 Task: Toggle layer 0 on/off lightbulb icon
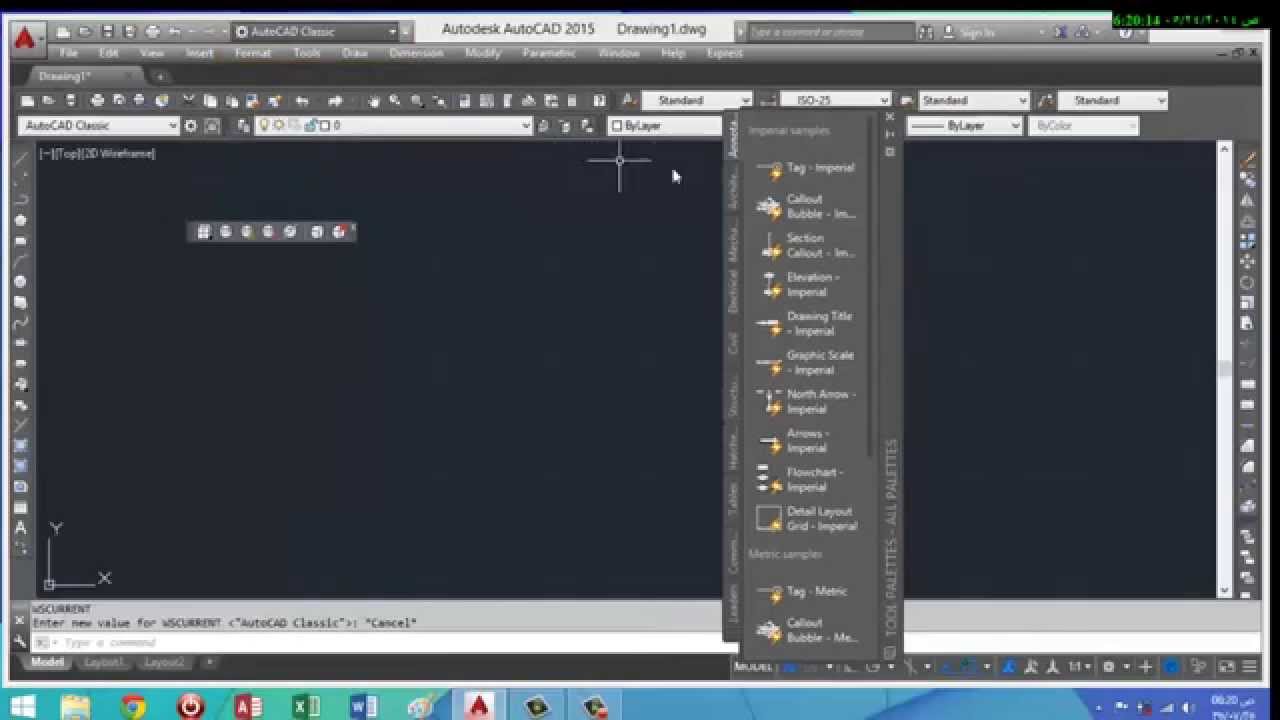[x=265, y=126]
